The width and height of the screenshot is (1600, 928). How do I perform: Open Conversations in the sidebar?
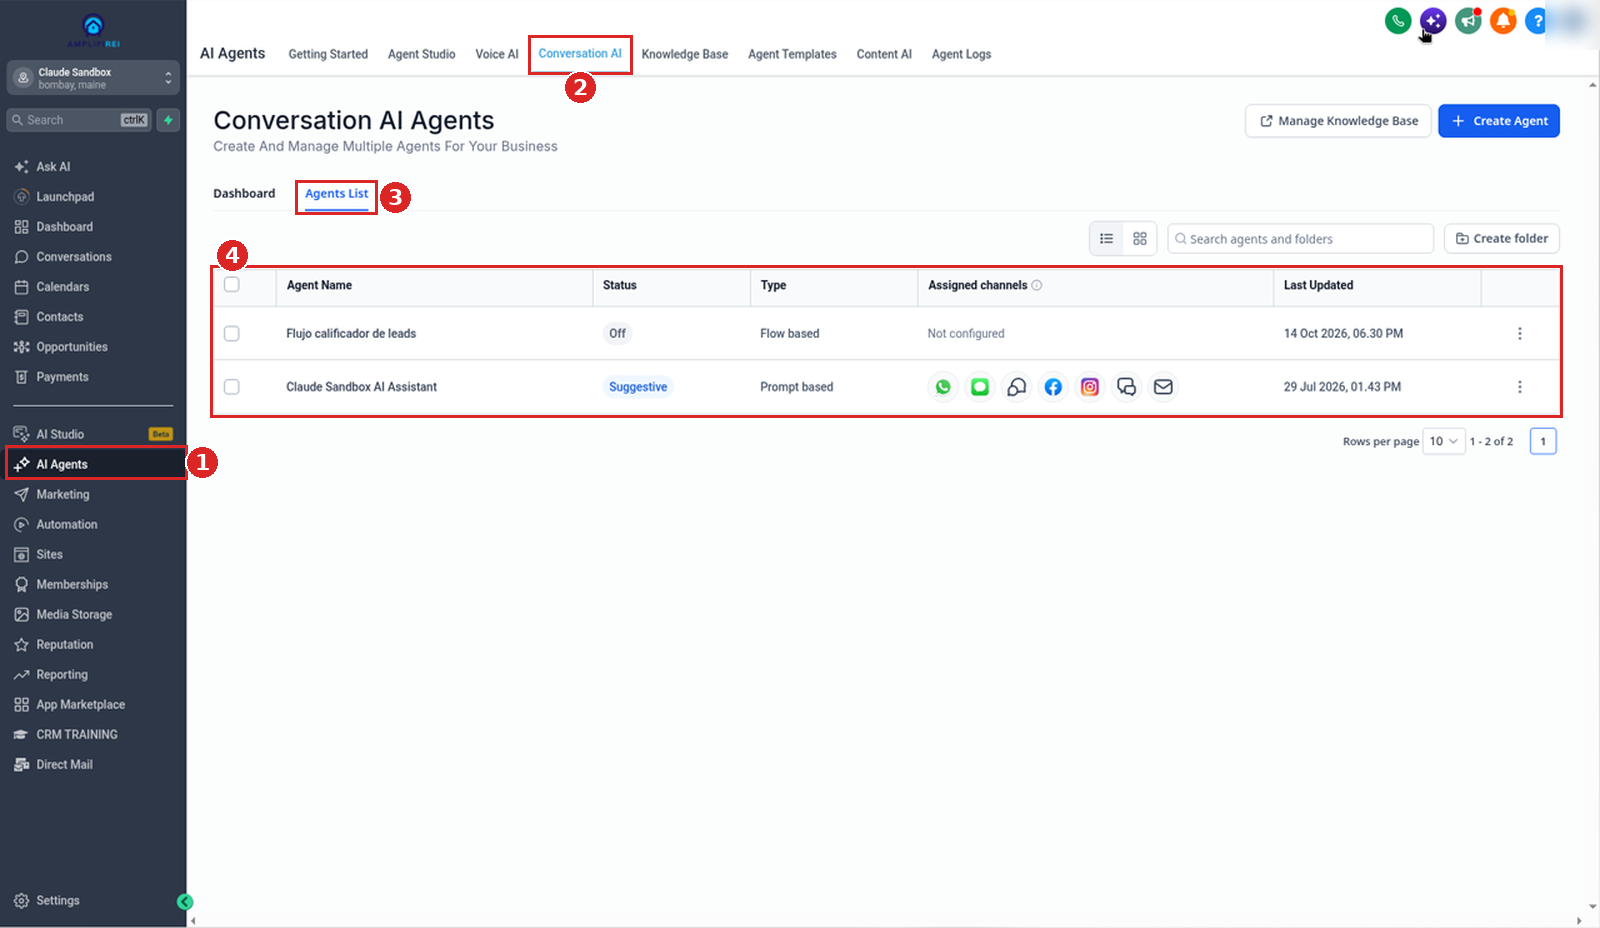pos(74,257)
